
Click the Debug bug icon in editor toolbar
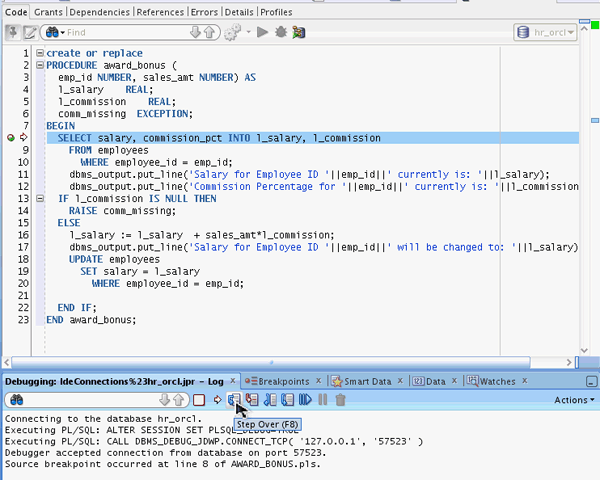pyautogui.click(x=281, y=33)
